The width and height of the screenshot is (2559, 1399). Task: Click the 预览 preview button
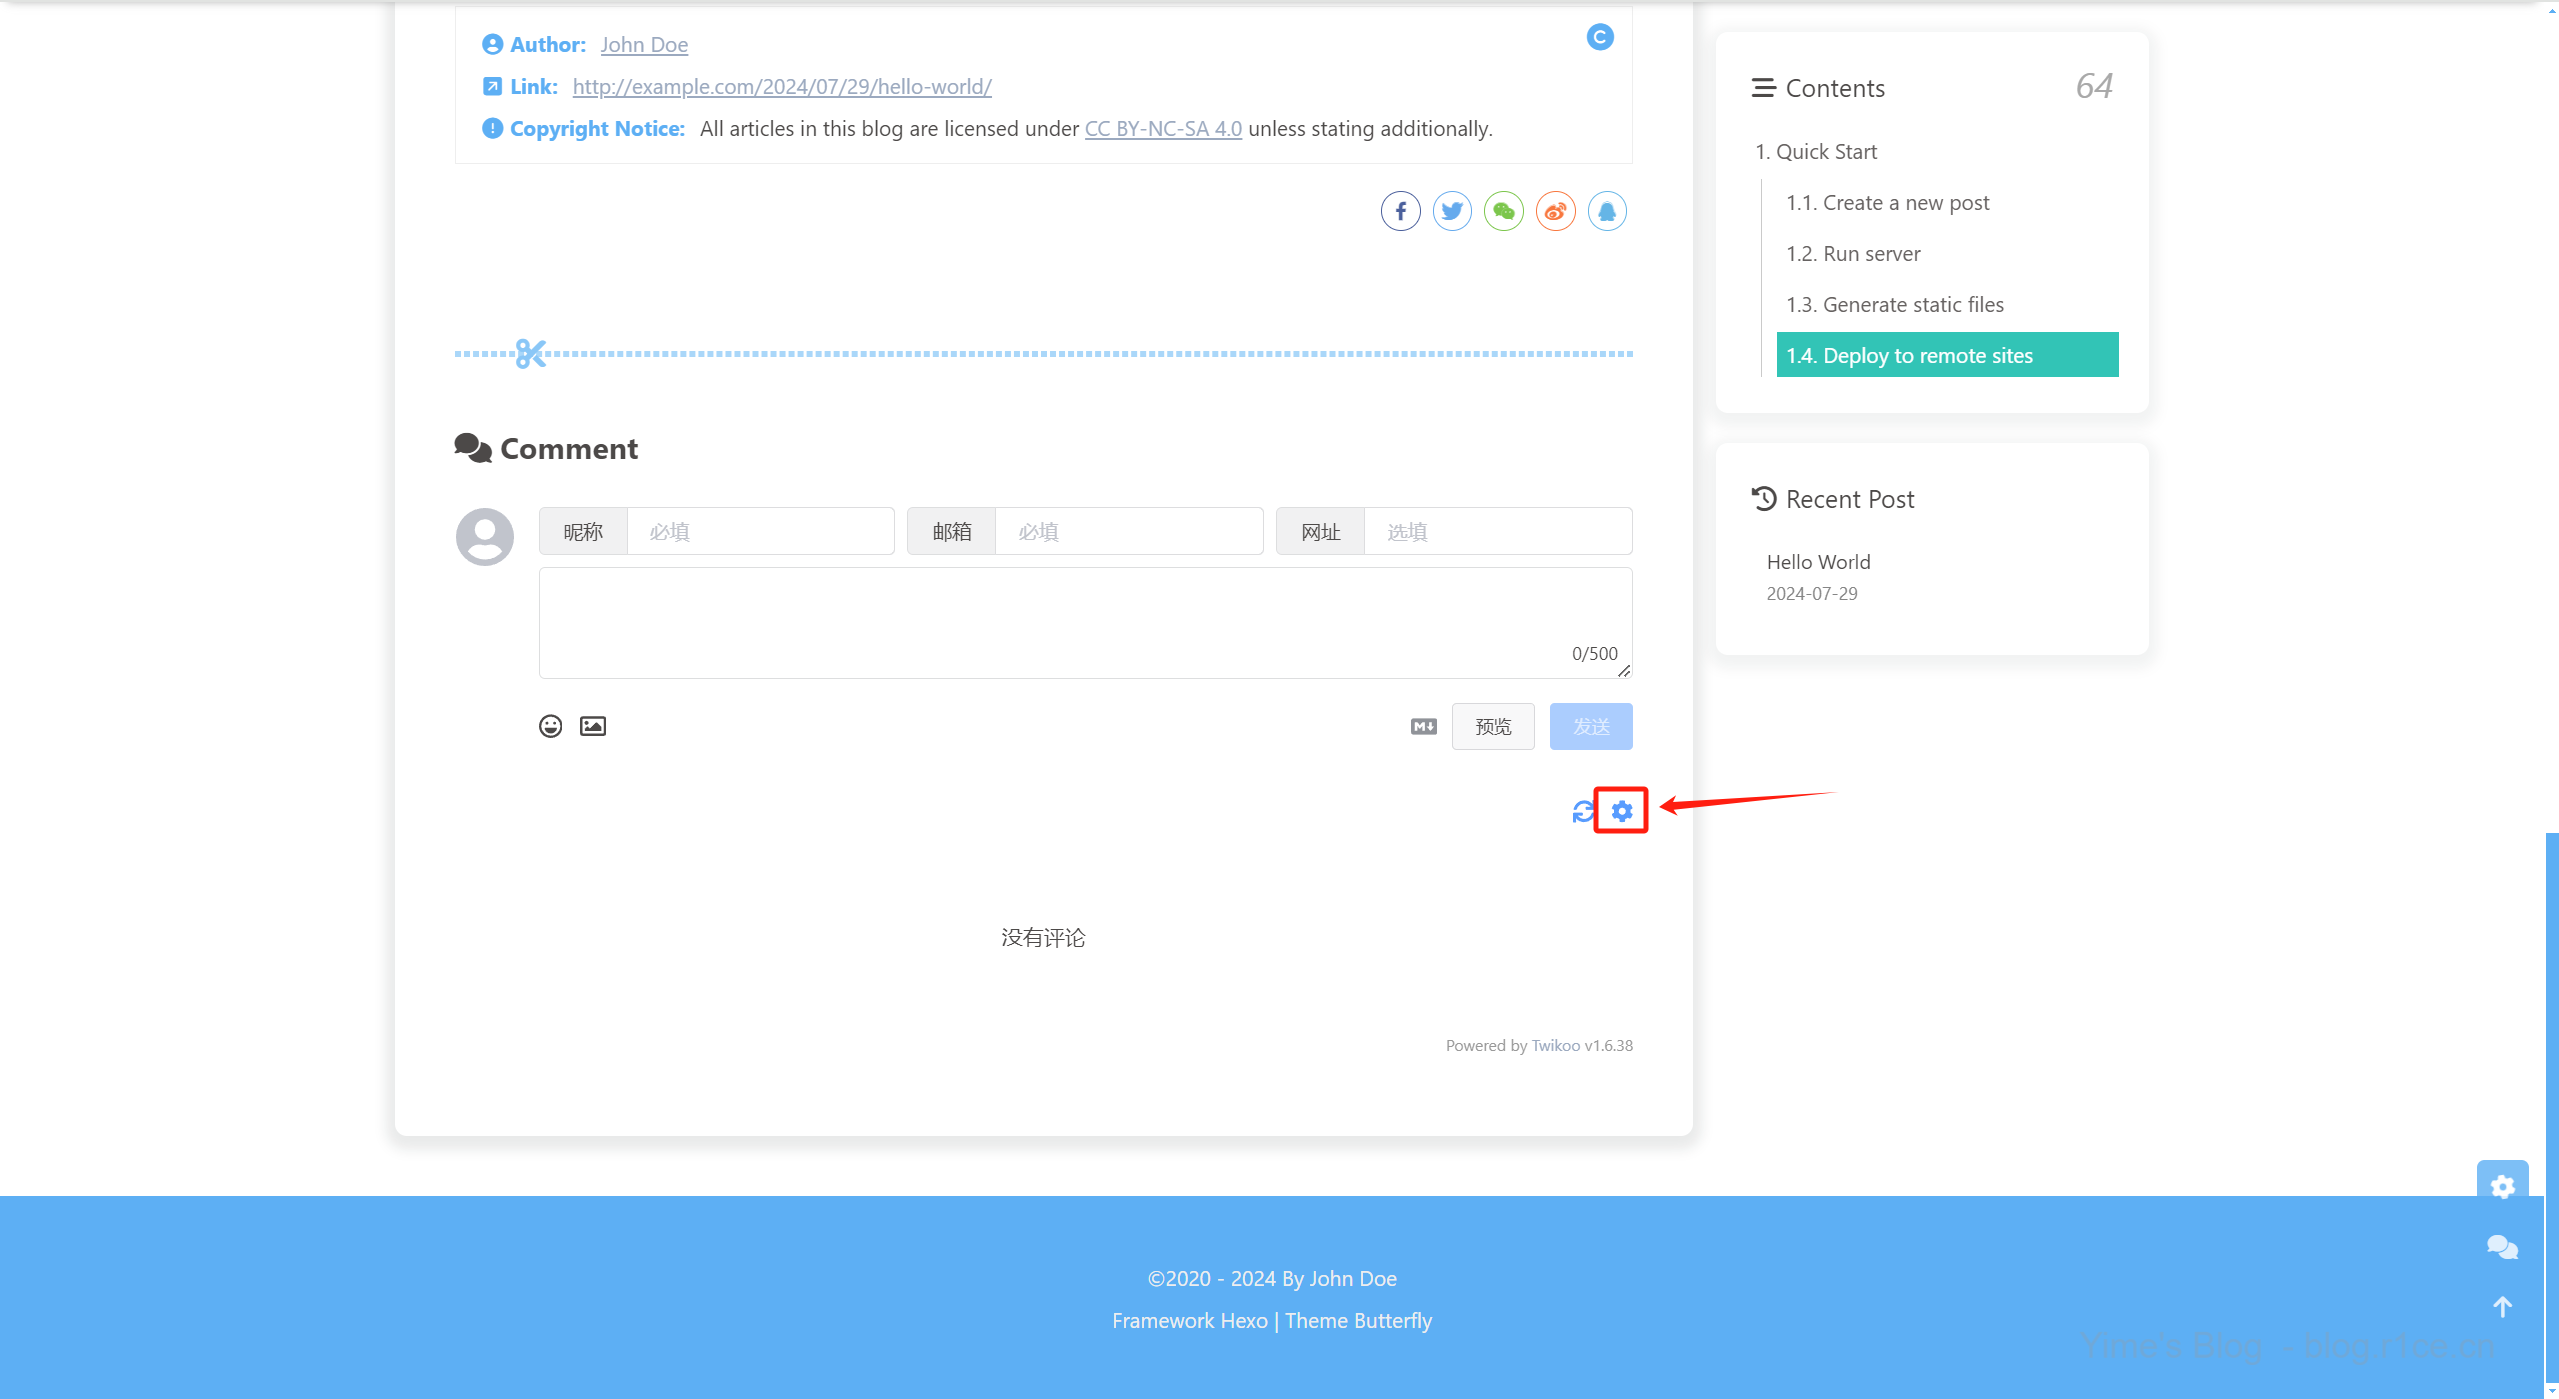(x=1492, y=726)
